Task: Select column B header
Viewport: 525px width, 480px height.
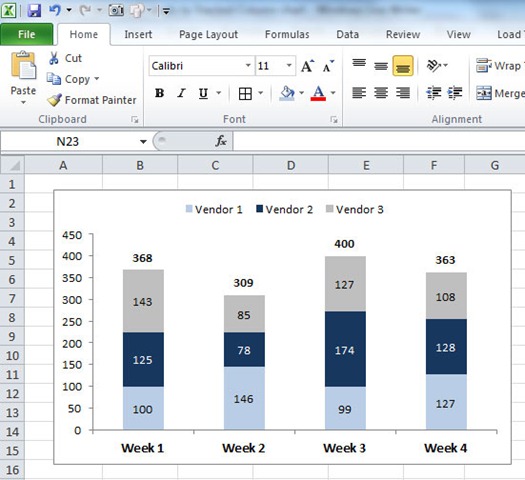Action: (x=140, y=165)
